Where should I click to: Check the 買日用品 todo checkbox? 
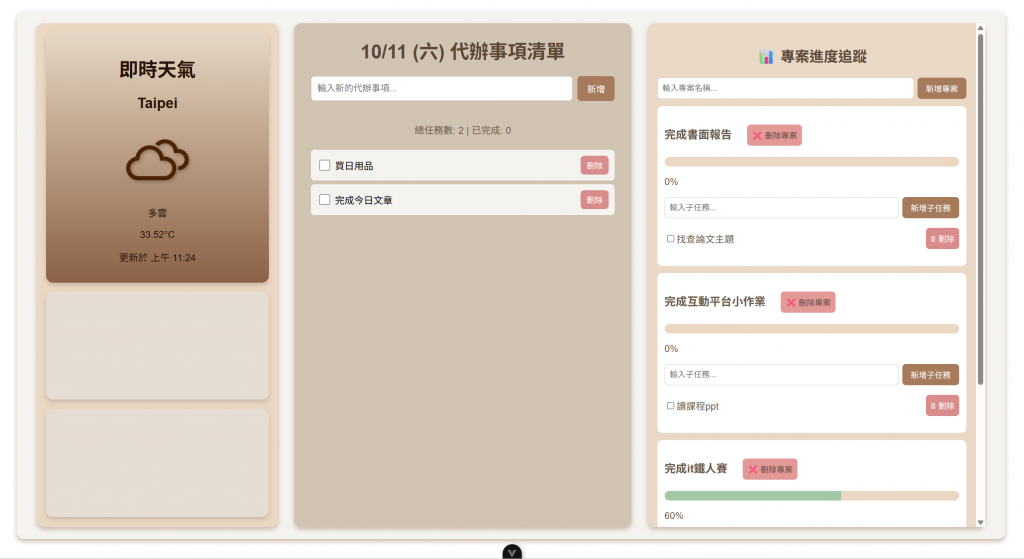coord(325,165)
